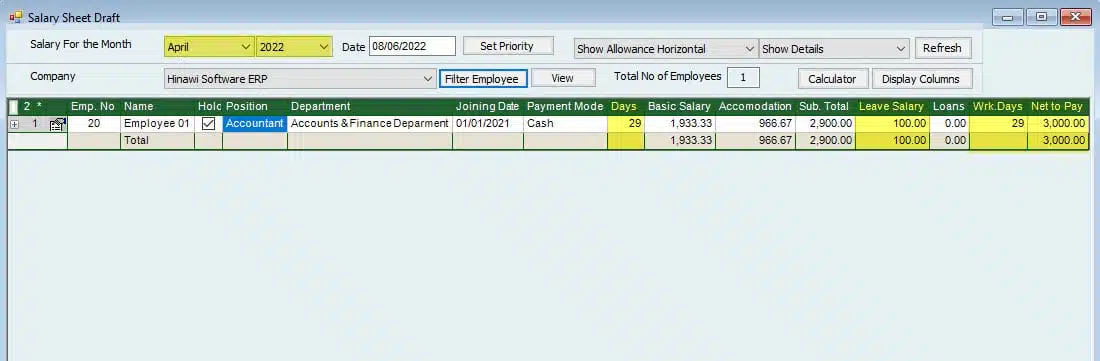1100x361 pixels.
Task: Open the Show Details dropdown
Action: (x=834, y=49)
